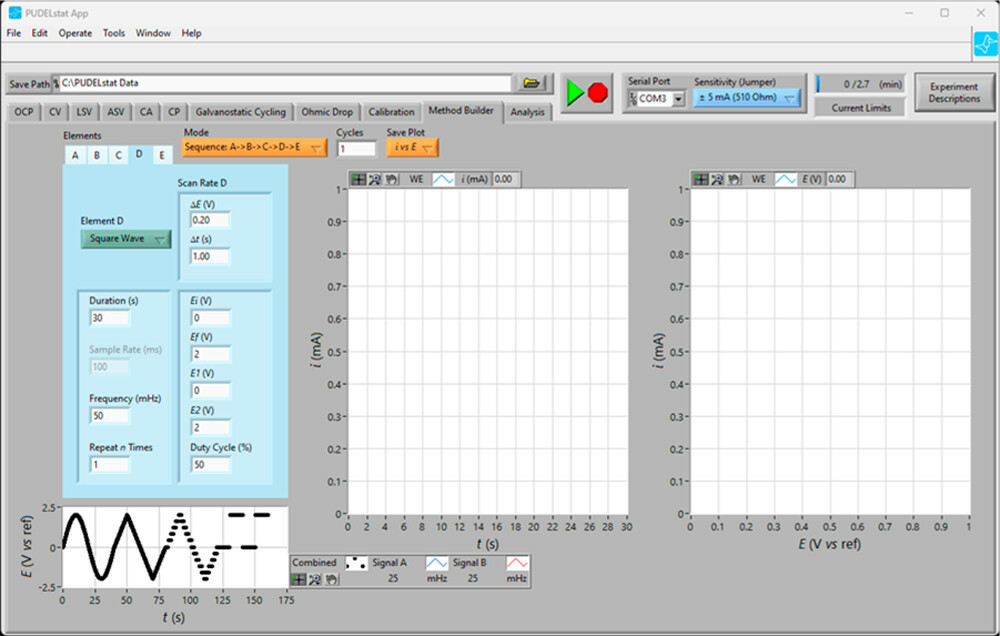Select zoom tool on i vs E graph palette

pos(717,179)
